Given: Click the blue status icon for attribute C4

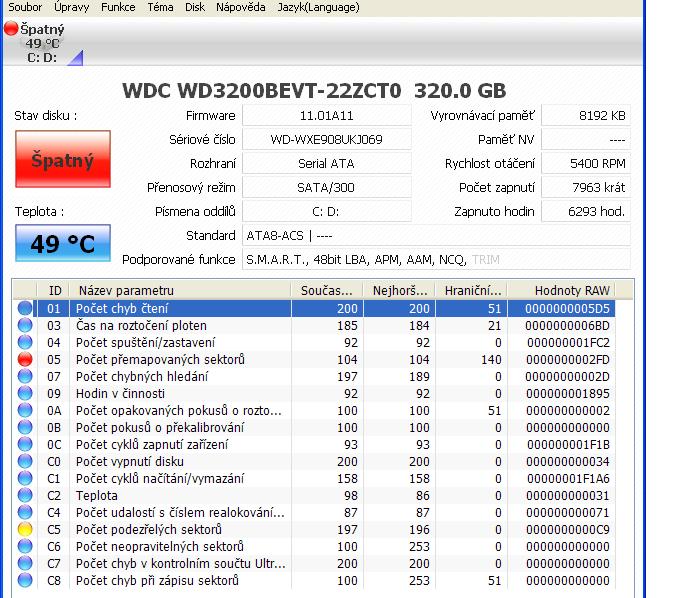Looking at the screenshot, I should (x=25, y=512).
